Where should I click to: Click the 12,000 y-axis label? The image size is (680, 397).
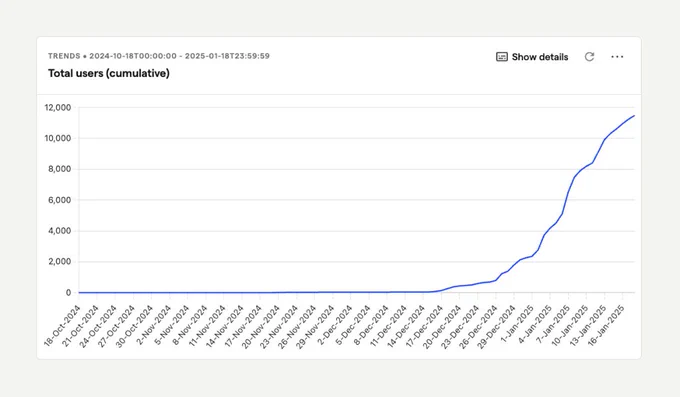(x=58, y=108)
